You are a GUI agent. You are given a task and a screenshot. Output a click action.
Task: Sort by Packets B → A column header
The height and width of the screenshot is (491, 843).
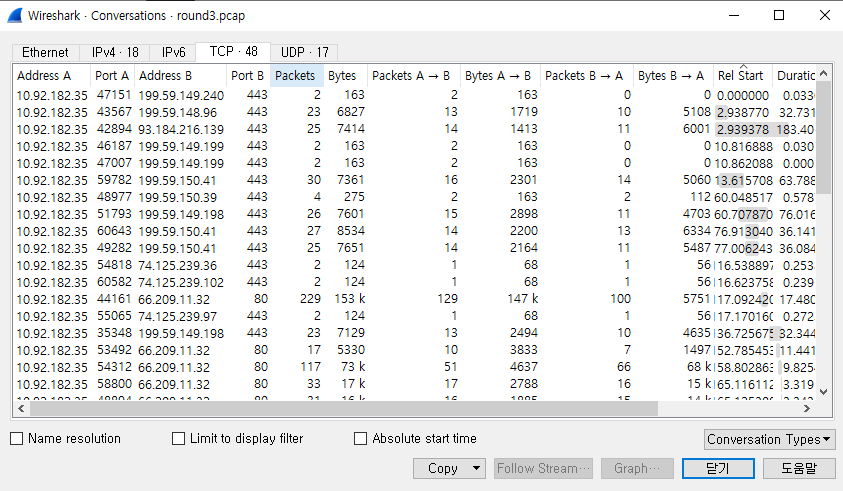coord(587,76)
